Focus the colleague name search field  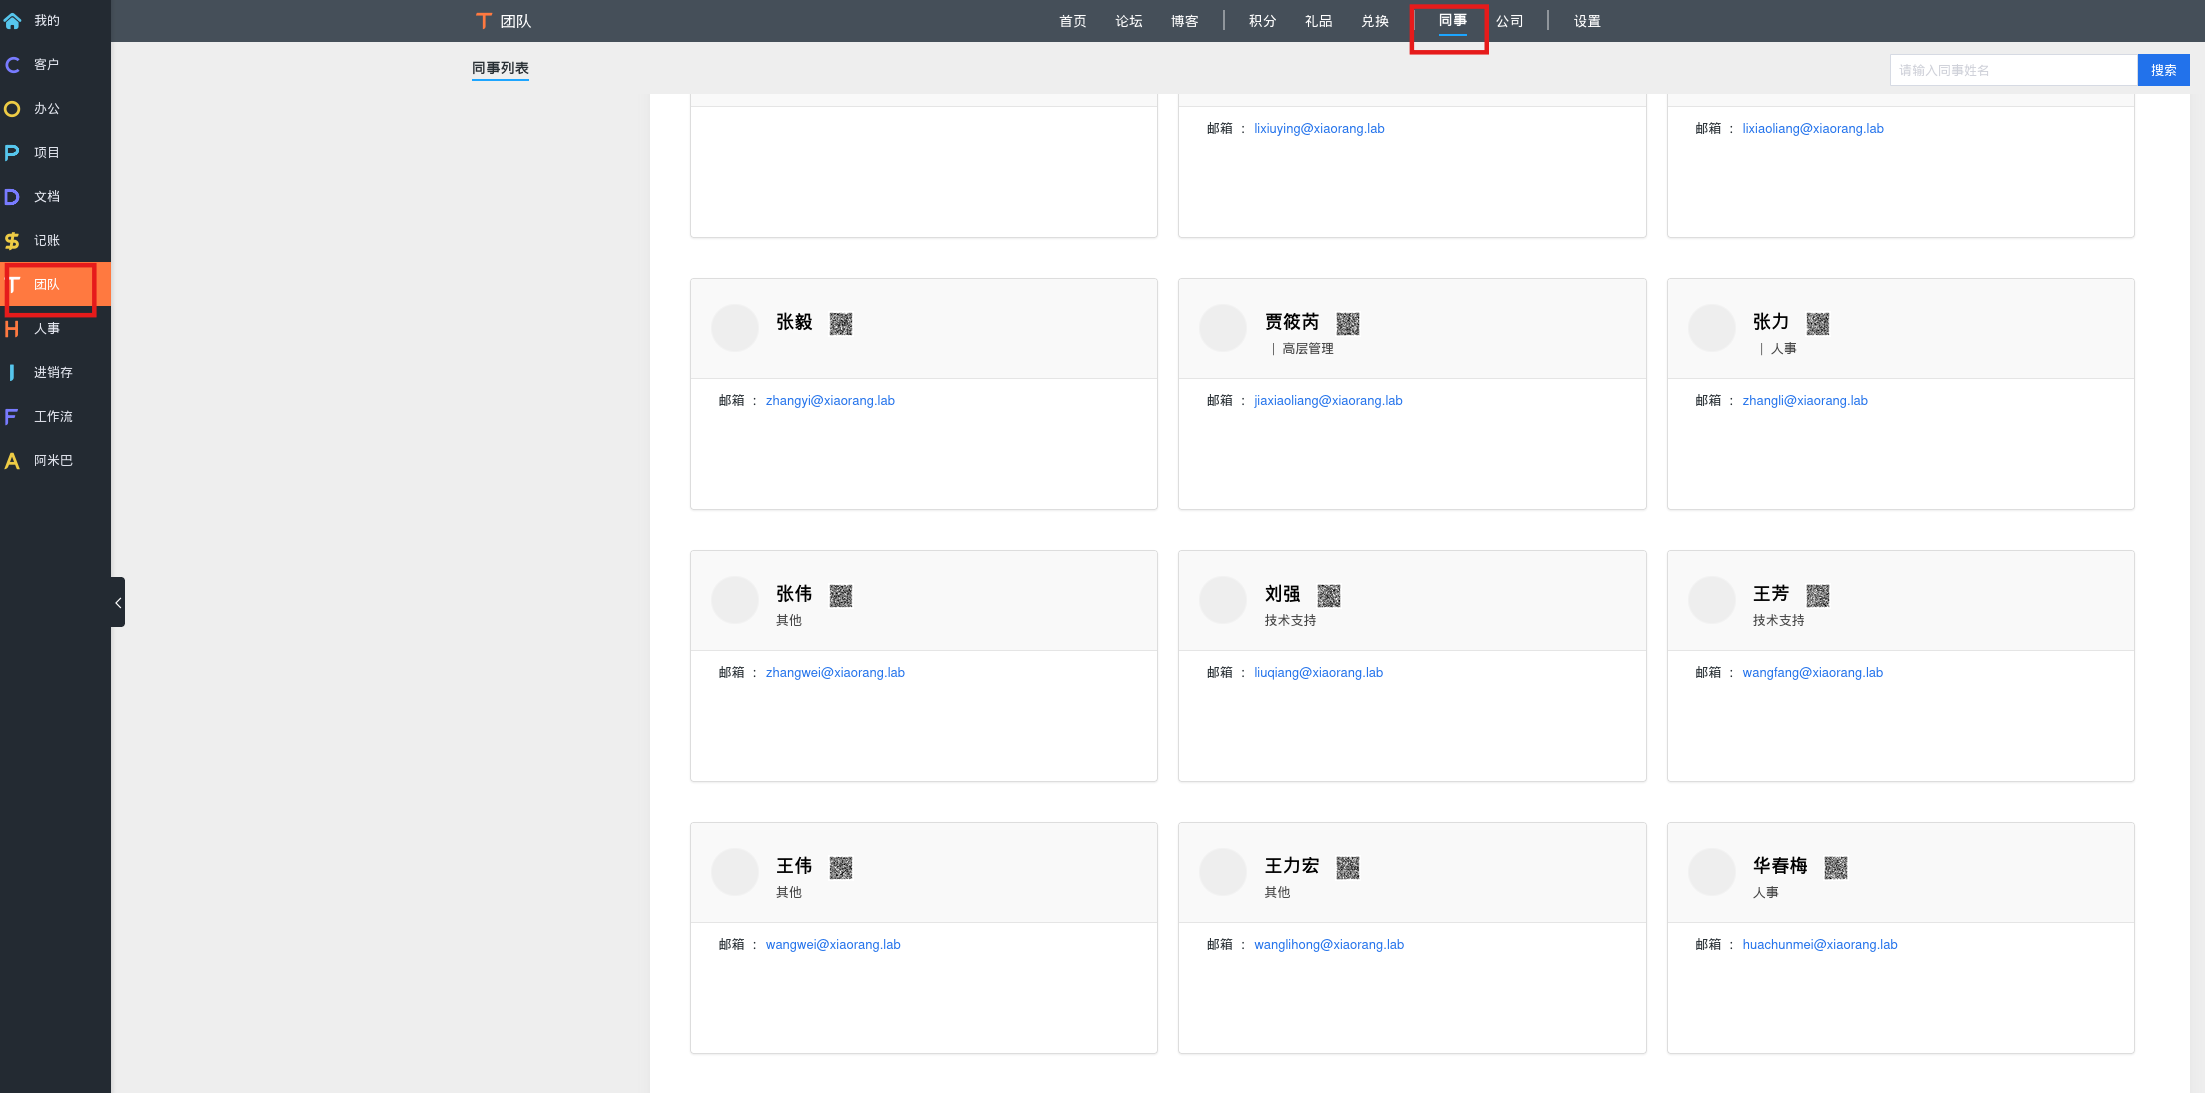tap(2012, 70)
